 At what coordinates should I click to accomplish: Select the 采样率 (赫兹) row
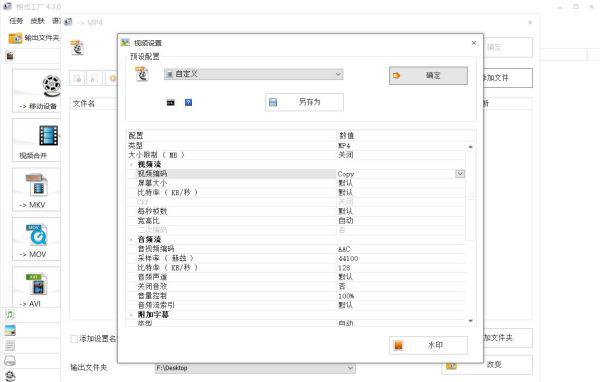(x=296, y=258)
